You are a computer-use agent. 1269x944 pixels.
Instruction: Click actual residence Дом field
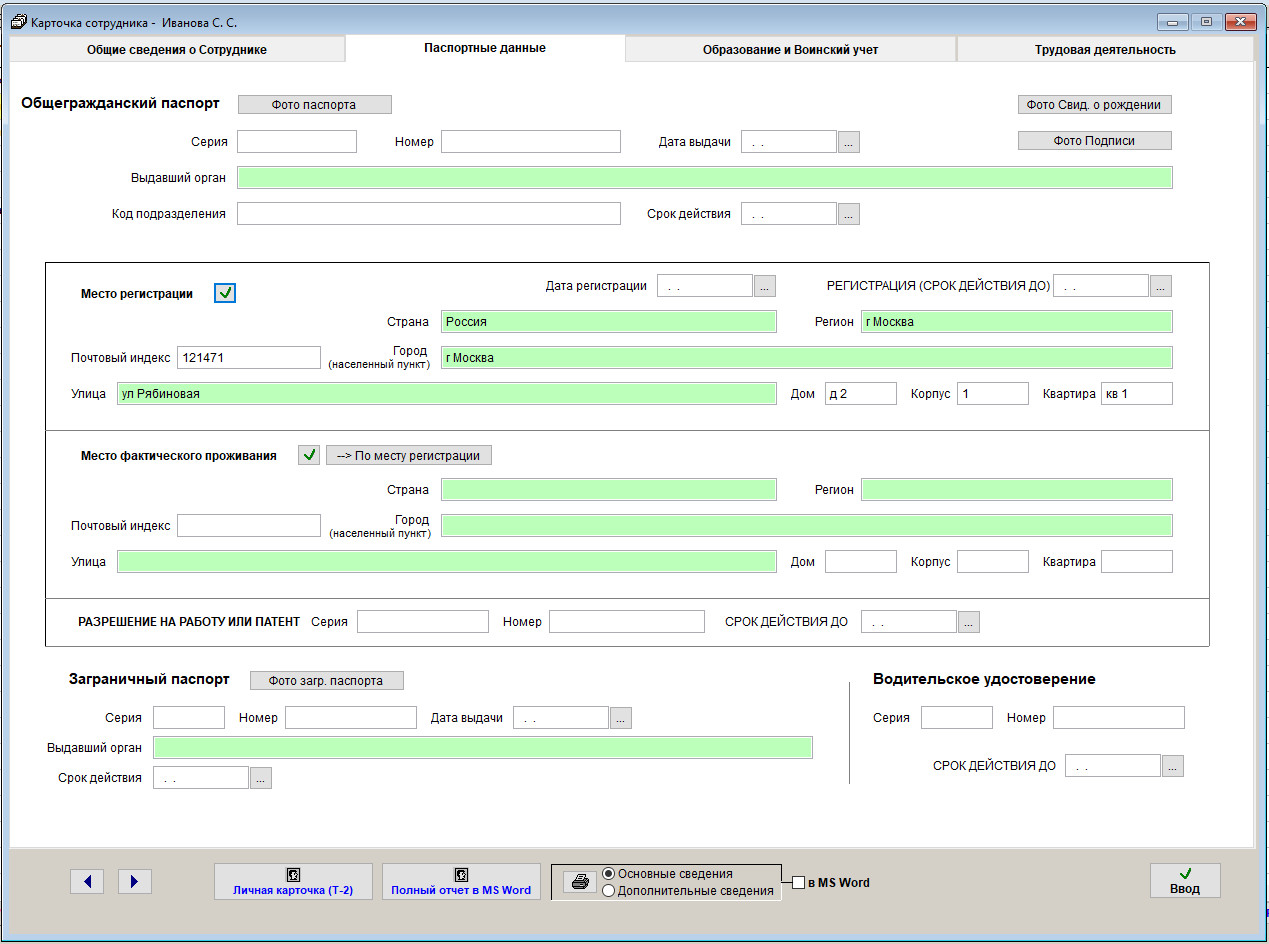(x=861, y=561)
